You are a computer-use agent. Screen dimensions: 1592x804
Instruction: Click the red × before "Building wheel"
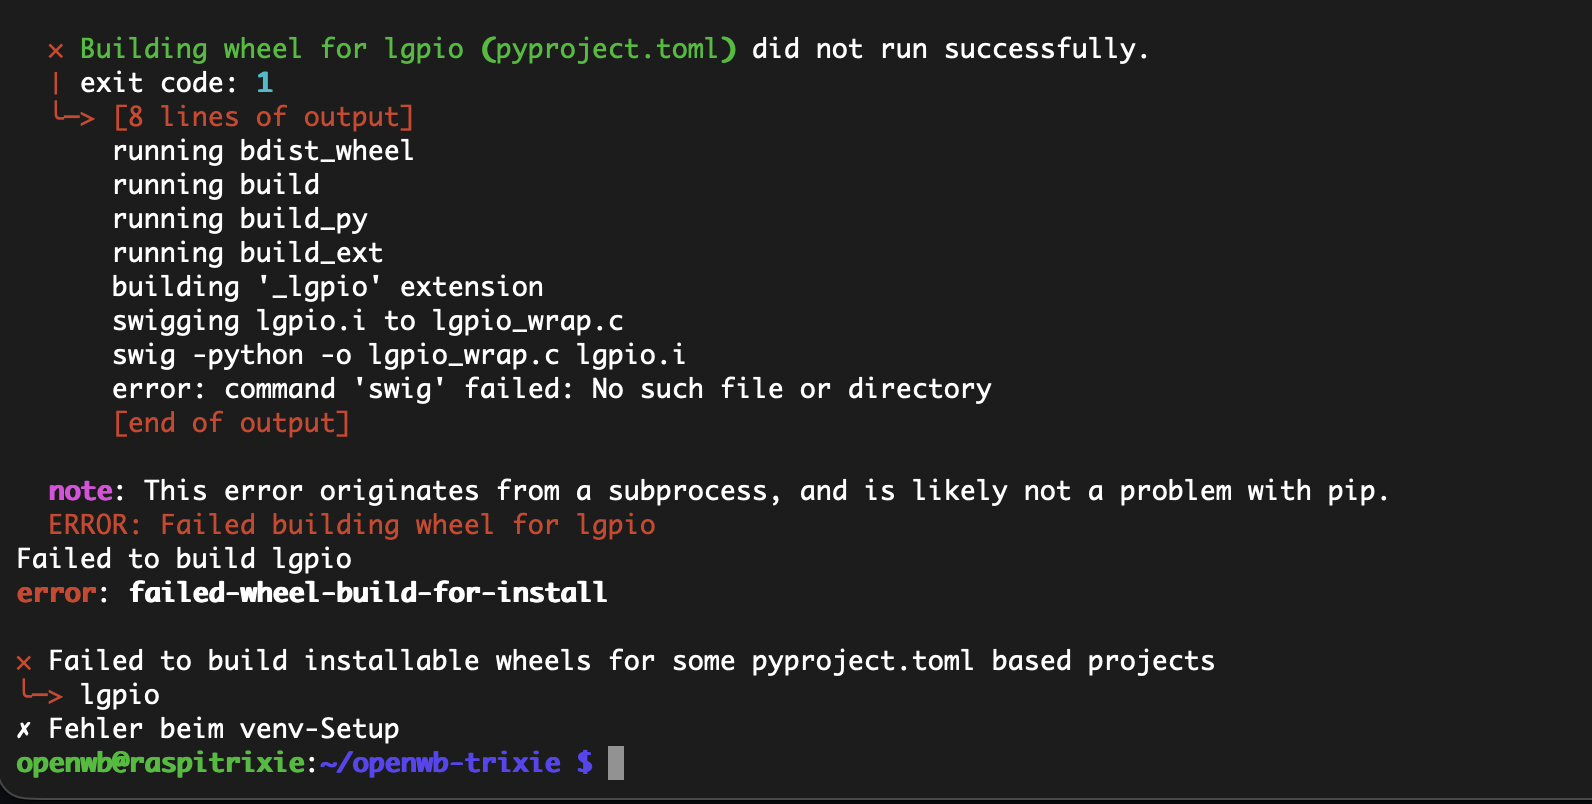coord(56,50)
